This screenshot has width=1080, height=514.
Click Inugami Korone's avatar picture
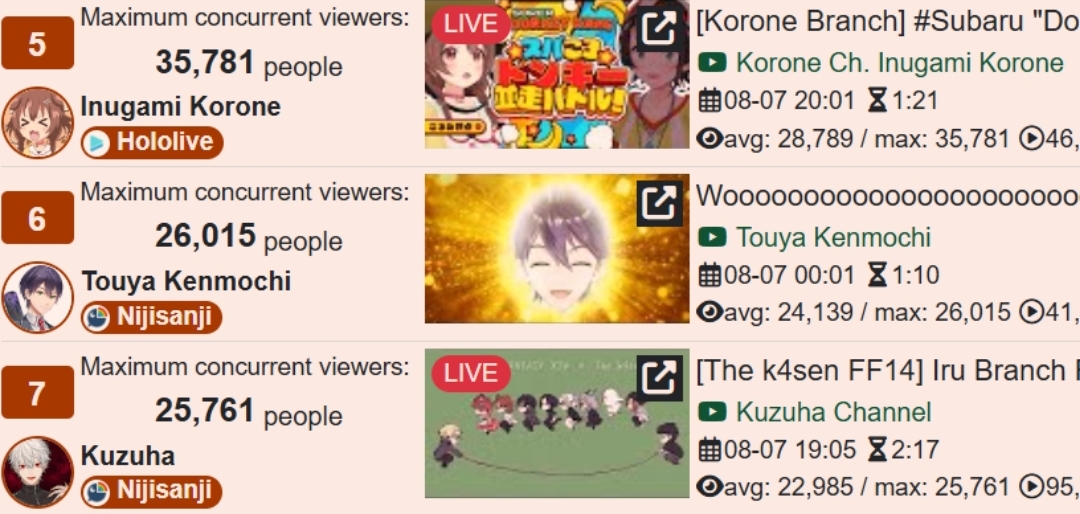[37, 123]
